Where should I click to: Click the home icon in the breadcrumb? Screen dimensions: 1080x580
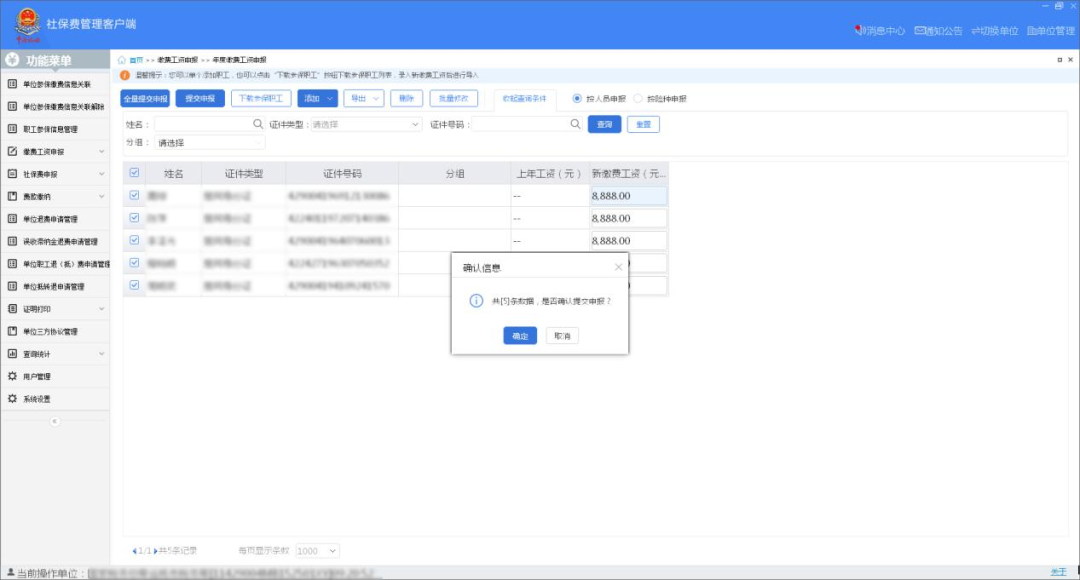(123, 60)
